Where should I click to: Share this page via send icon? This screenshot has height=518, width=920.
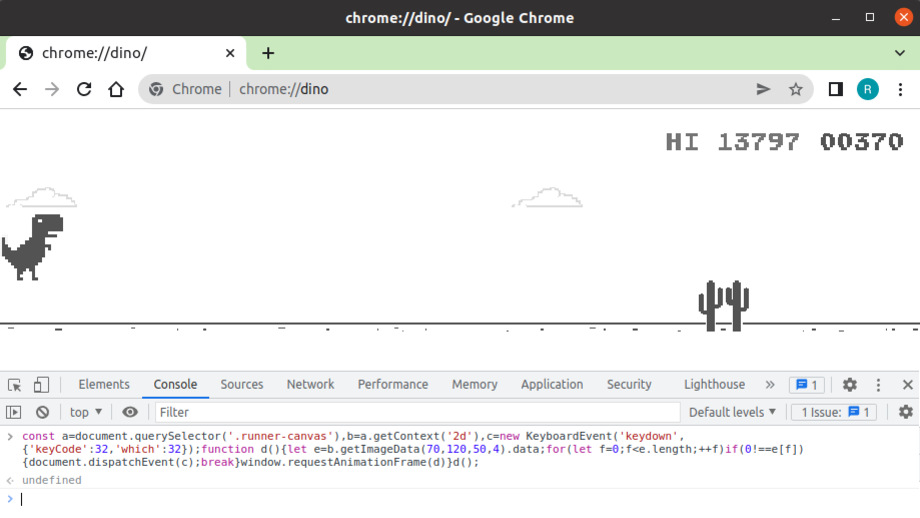tap(763, 89)
